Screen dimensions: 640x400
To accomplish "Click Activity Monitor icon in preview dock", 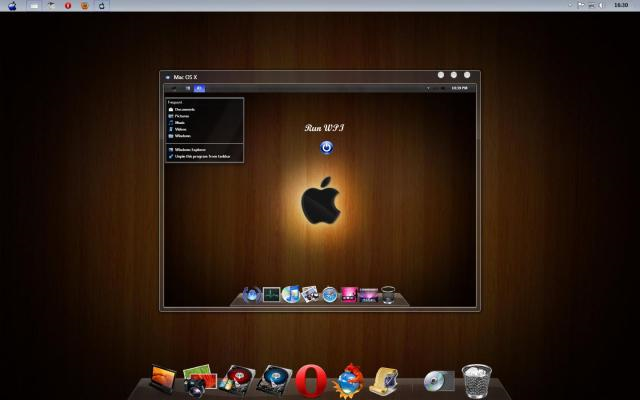I will point(271,295).
